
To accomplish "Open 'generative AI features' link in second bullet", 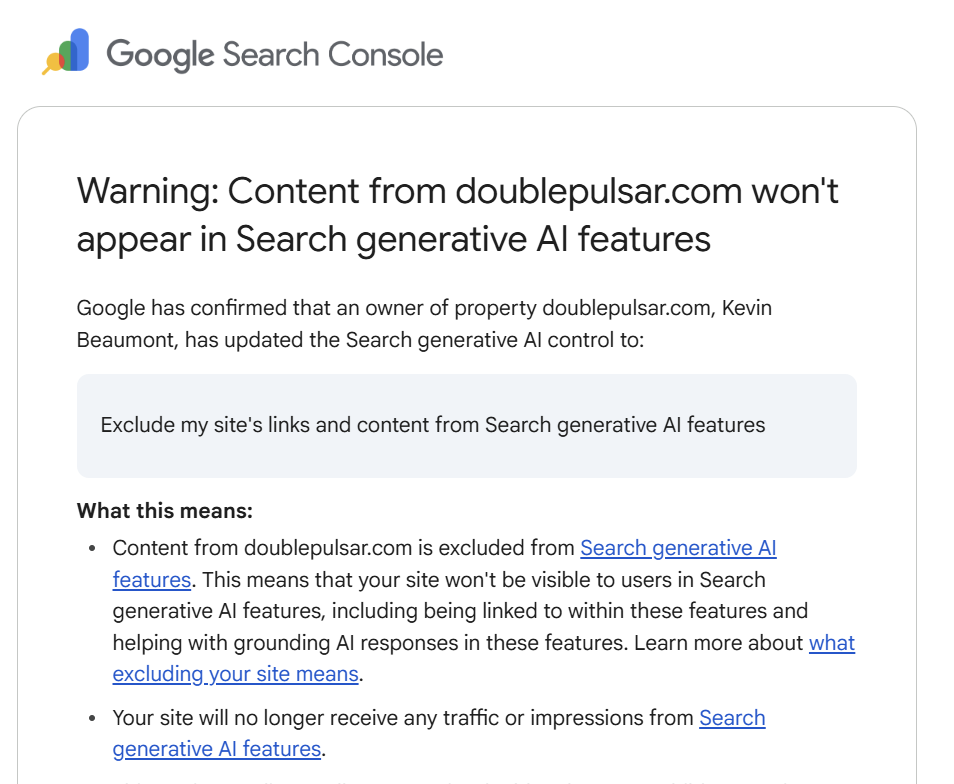I will coord(217,749).
